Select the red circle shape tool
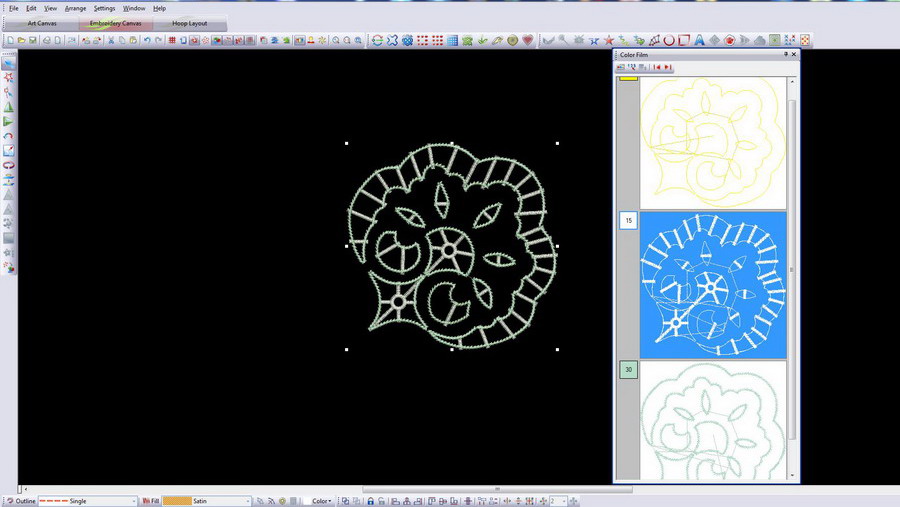Viewport: 900px width, 507px height. [669, 40]
